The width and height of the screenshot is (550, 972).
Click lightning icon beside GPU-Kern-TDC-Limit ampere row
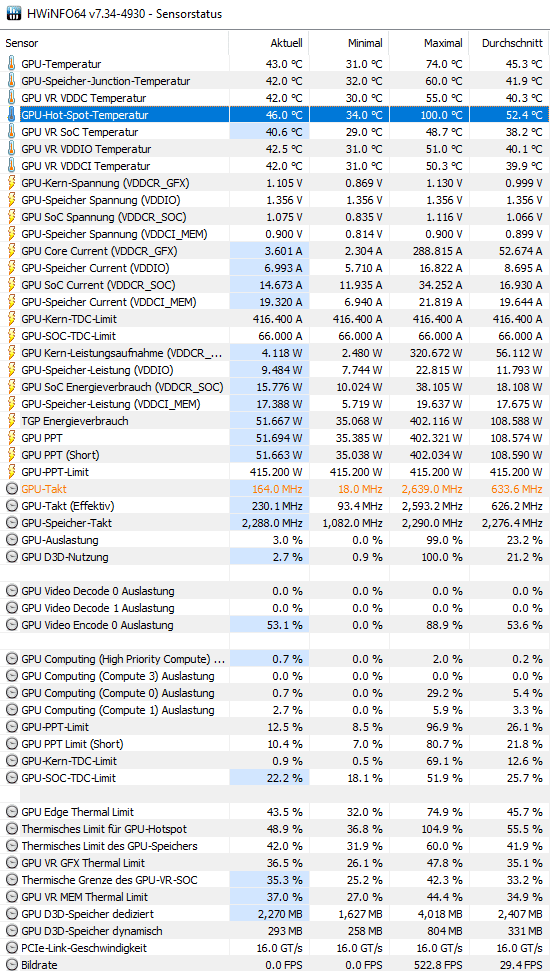(11, 319)
